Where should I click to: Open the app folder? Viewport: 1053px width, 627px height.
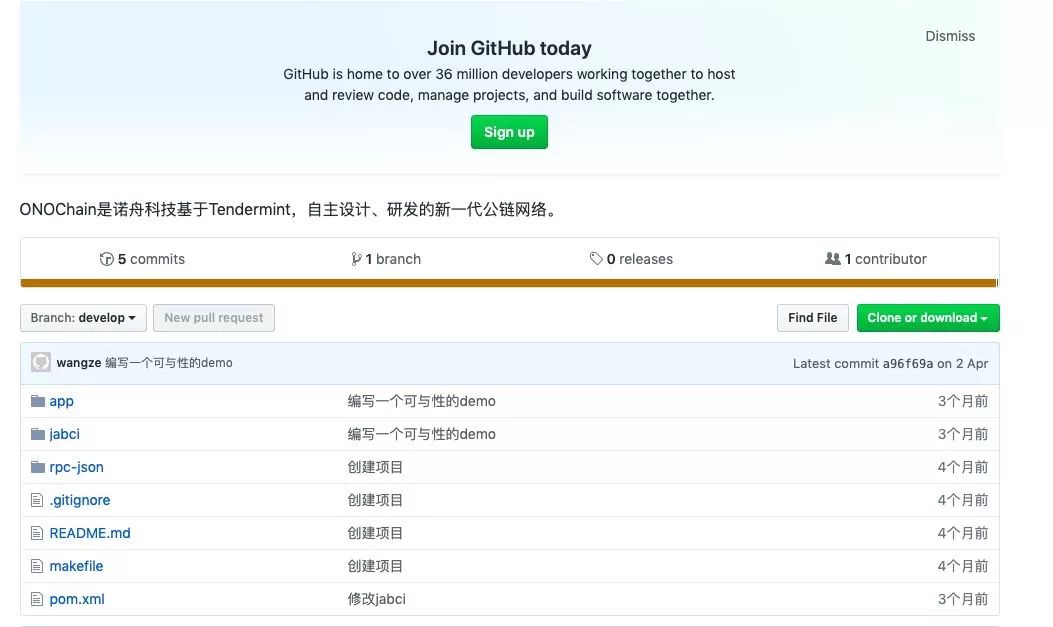61,401
